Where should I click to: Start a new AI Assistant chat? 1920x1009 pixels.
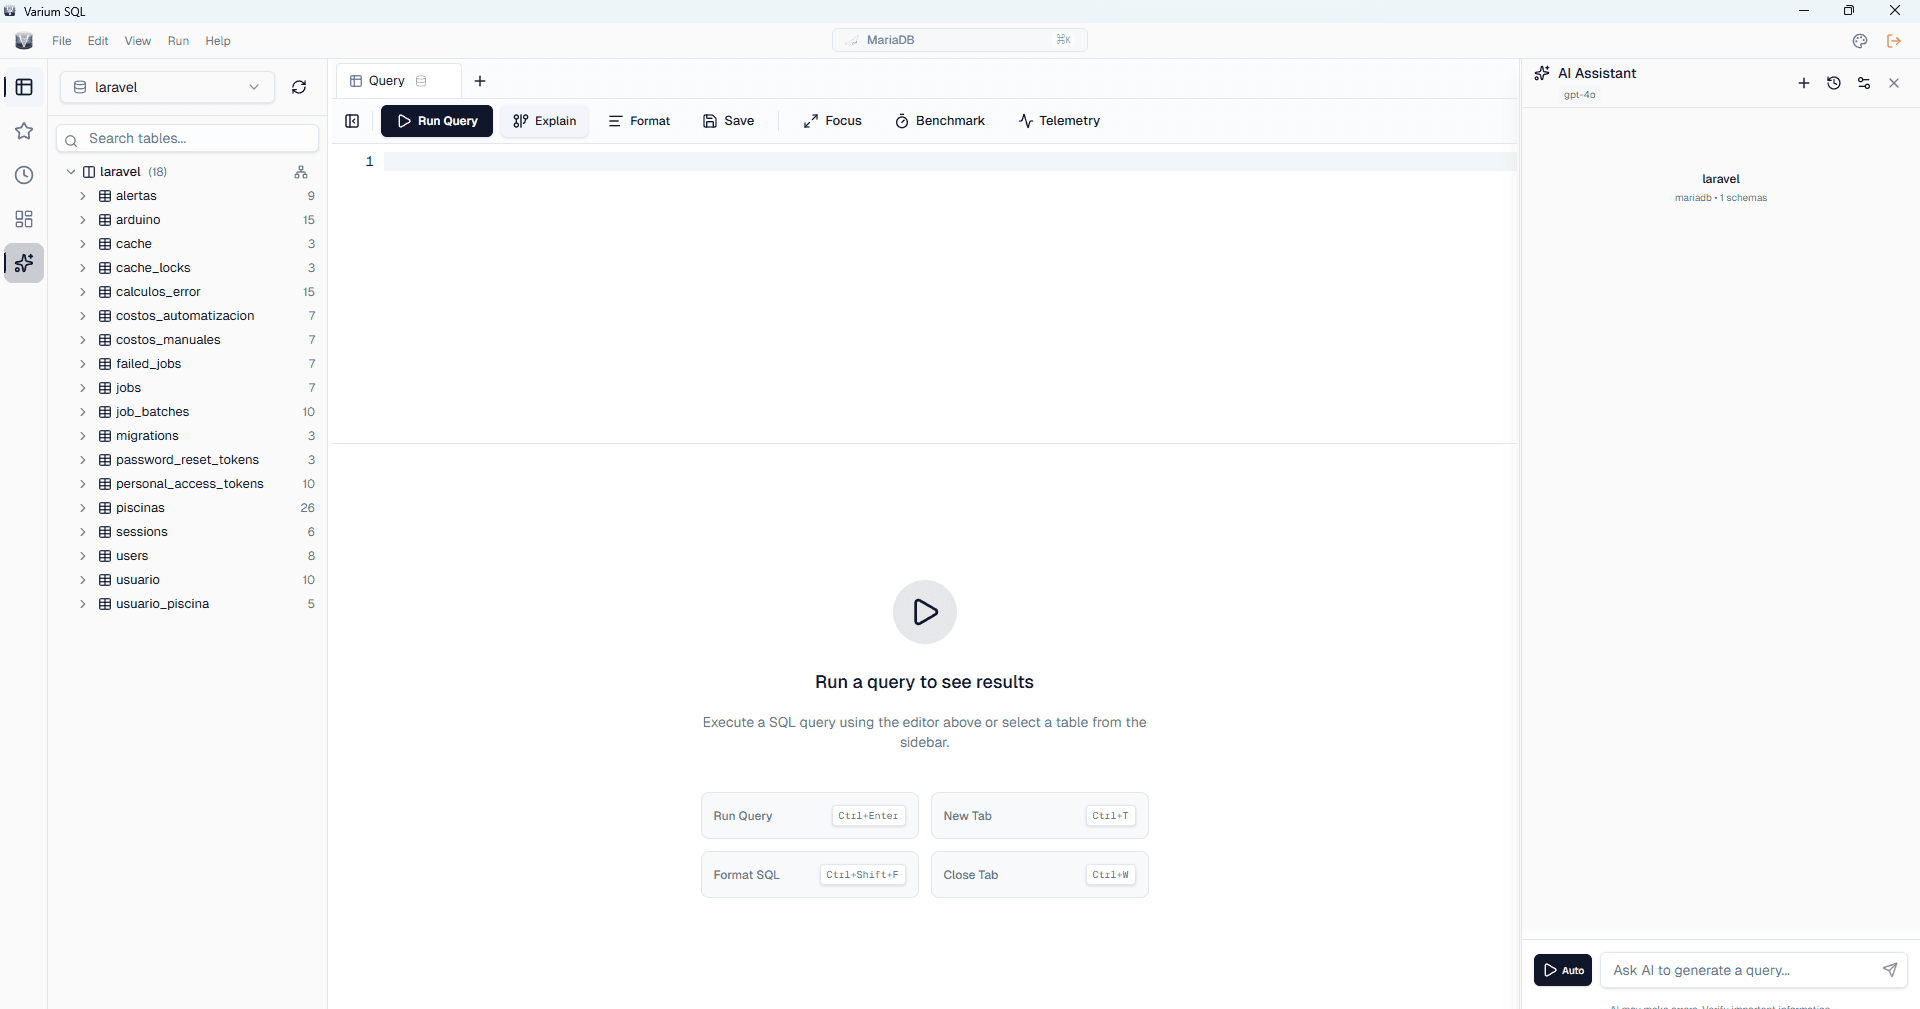pyautogui.click(x=1804, y=83)
